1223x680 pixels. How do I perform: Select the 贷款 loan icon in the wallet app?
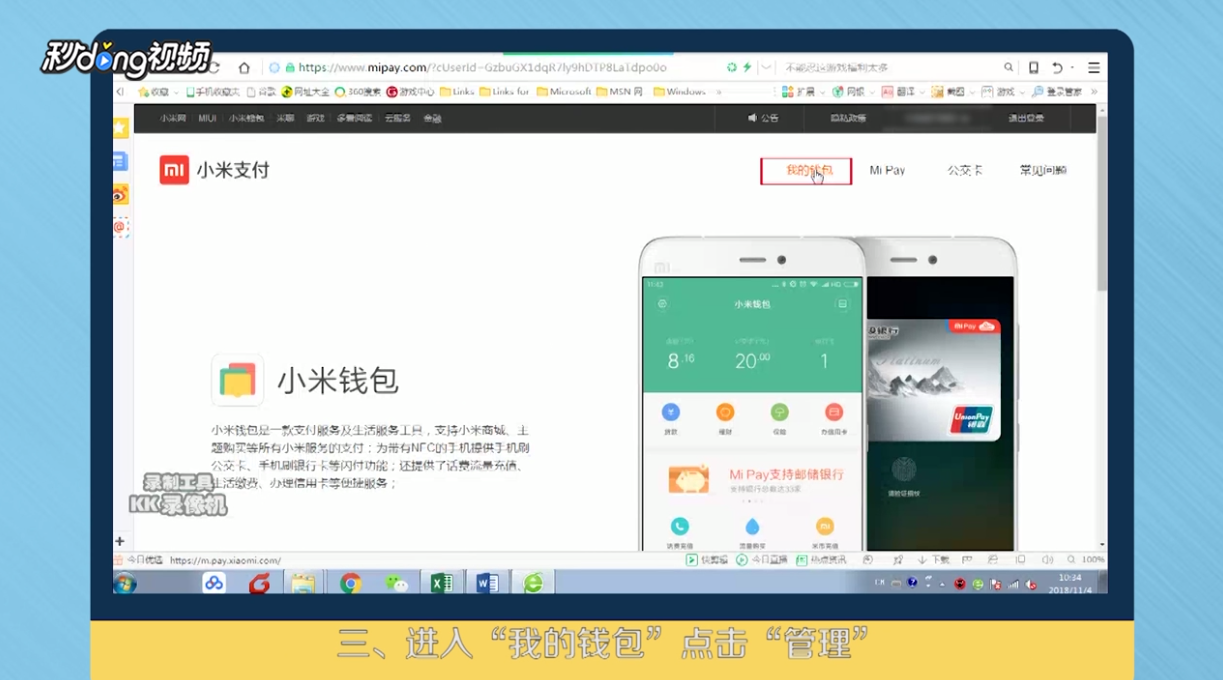pos(671,412)
